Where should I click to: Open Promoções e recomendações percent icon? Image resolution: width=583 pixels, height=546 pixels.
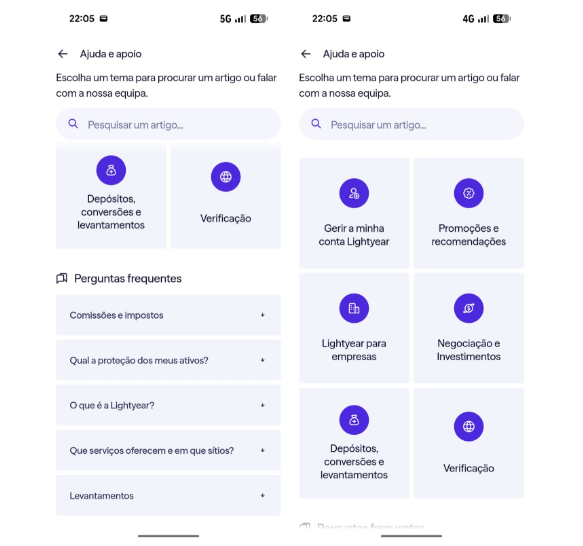point(468,193)
